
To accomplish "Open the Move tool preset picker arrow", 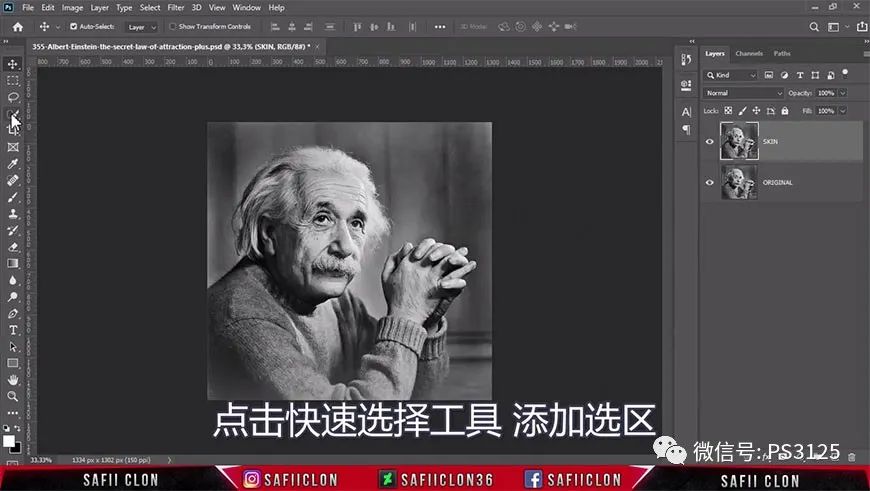I will tap(57, 27).
